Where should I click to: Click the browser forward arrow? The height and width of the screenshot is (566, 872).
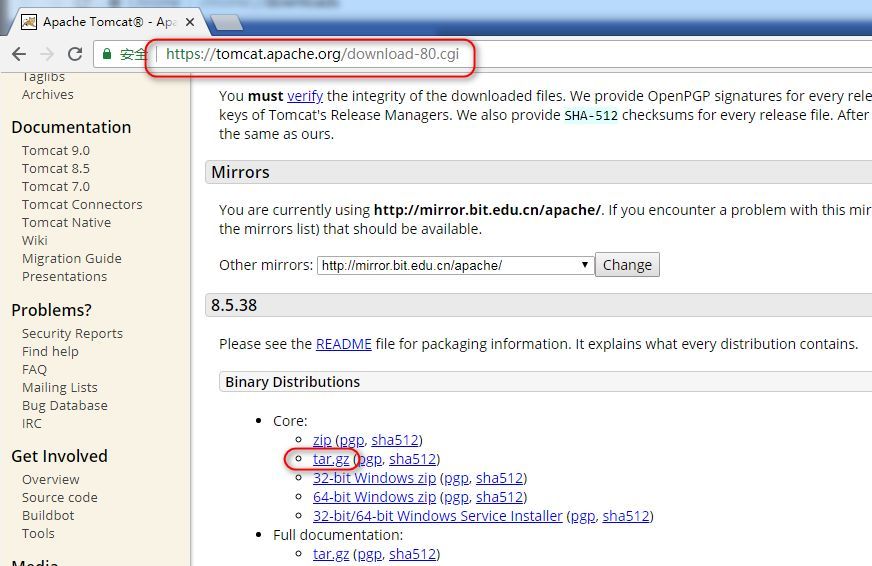[47, 54]
